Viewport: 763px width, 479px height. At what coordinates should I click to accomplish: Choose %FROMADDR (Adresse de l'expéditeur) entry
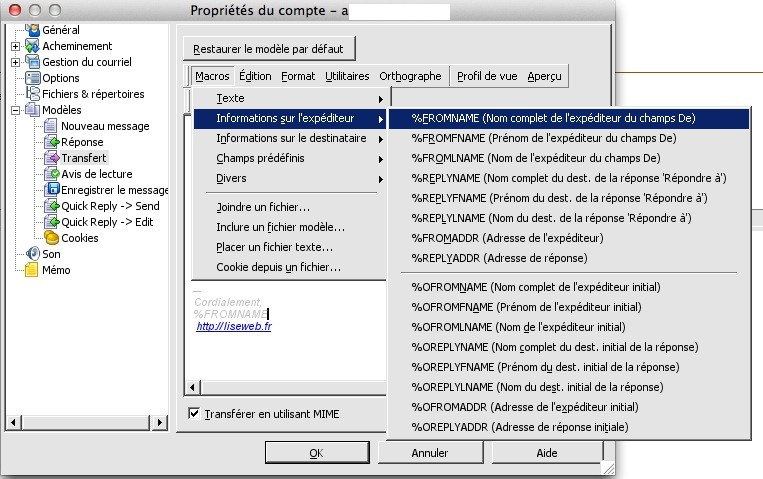pyautogui.click(x=506, y=238)
